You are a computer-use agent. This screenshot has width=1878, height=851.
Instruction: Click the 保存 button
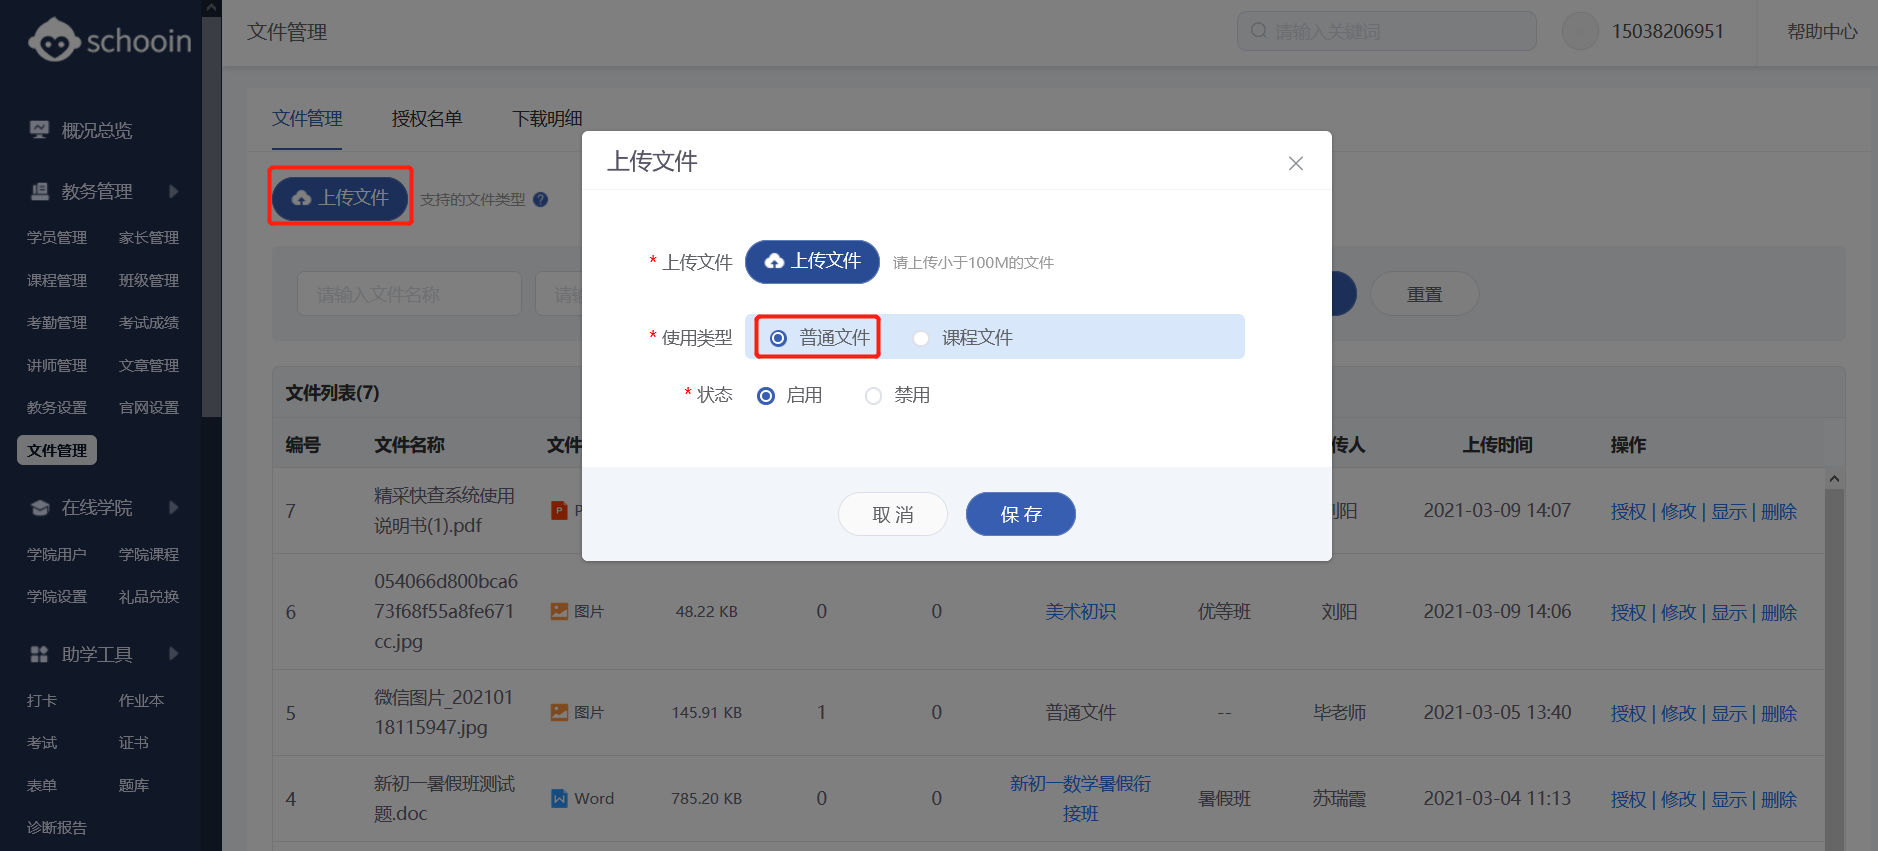(x=1021, y=514)
